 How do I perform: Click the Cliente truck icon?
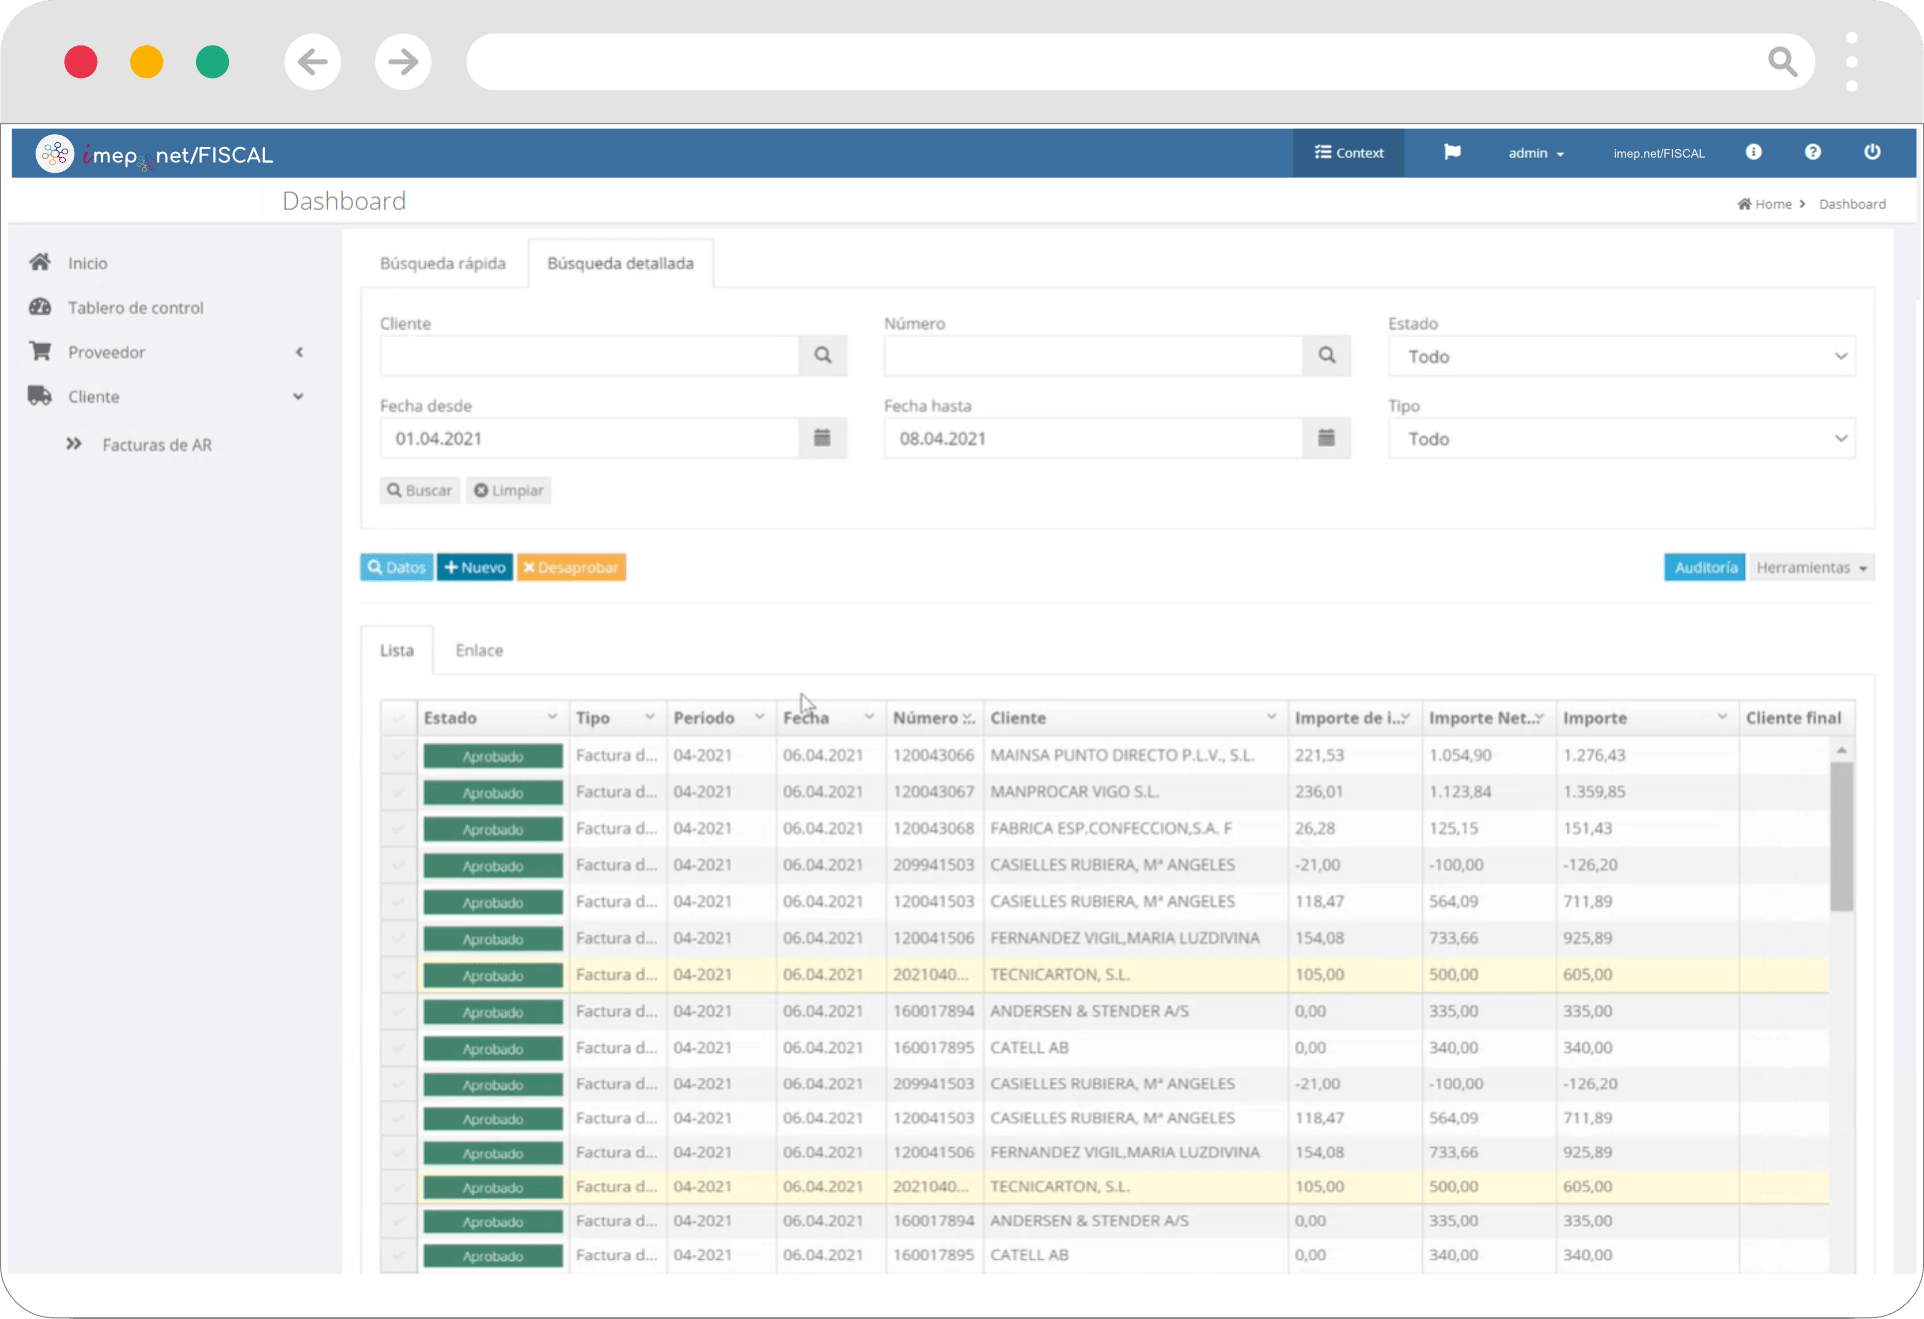coord(40,396)
